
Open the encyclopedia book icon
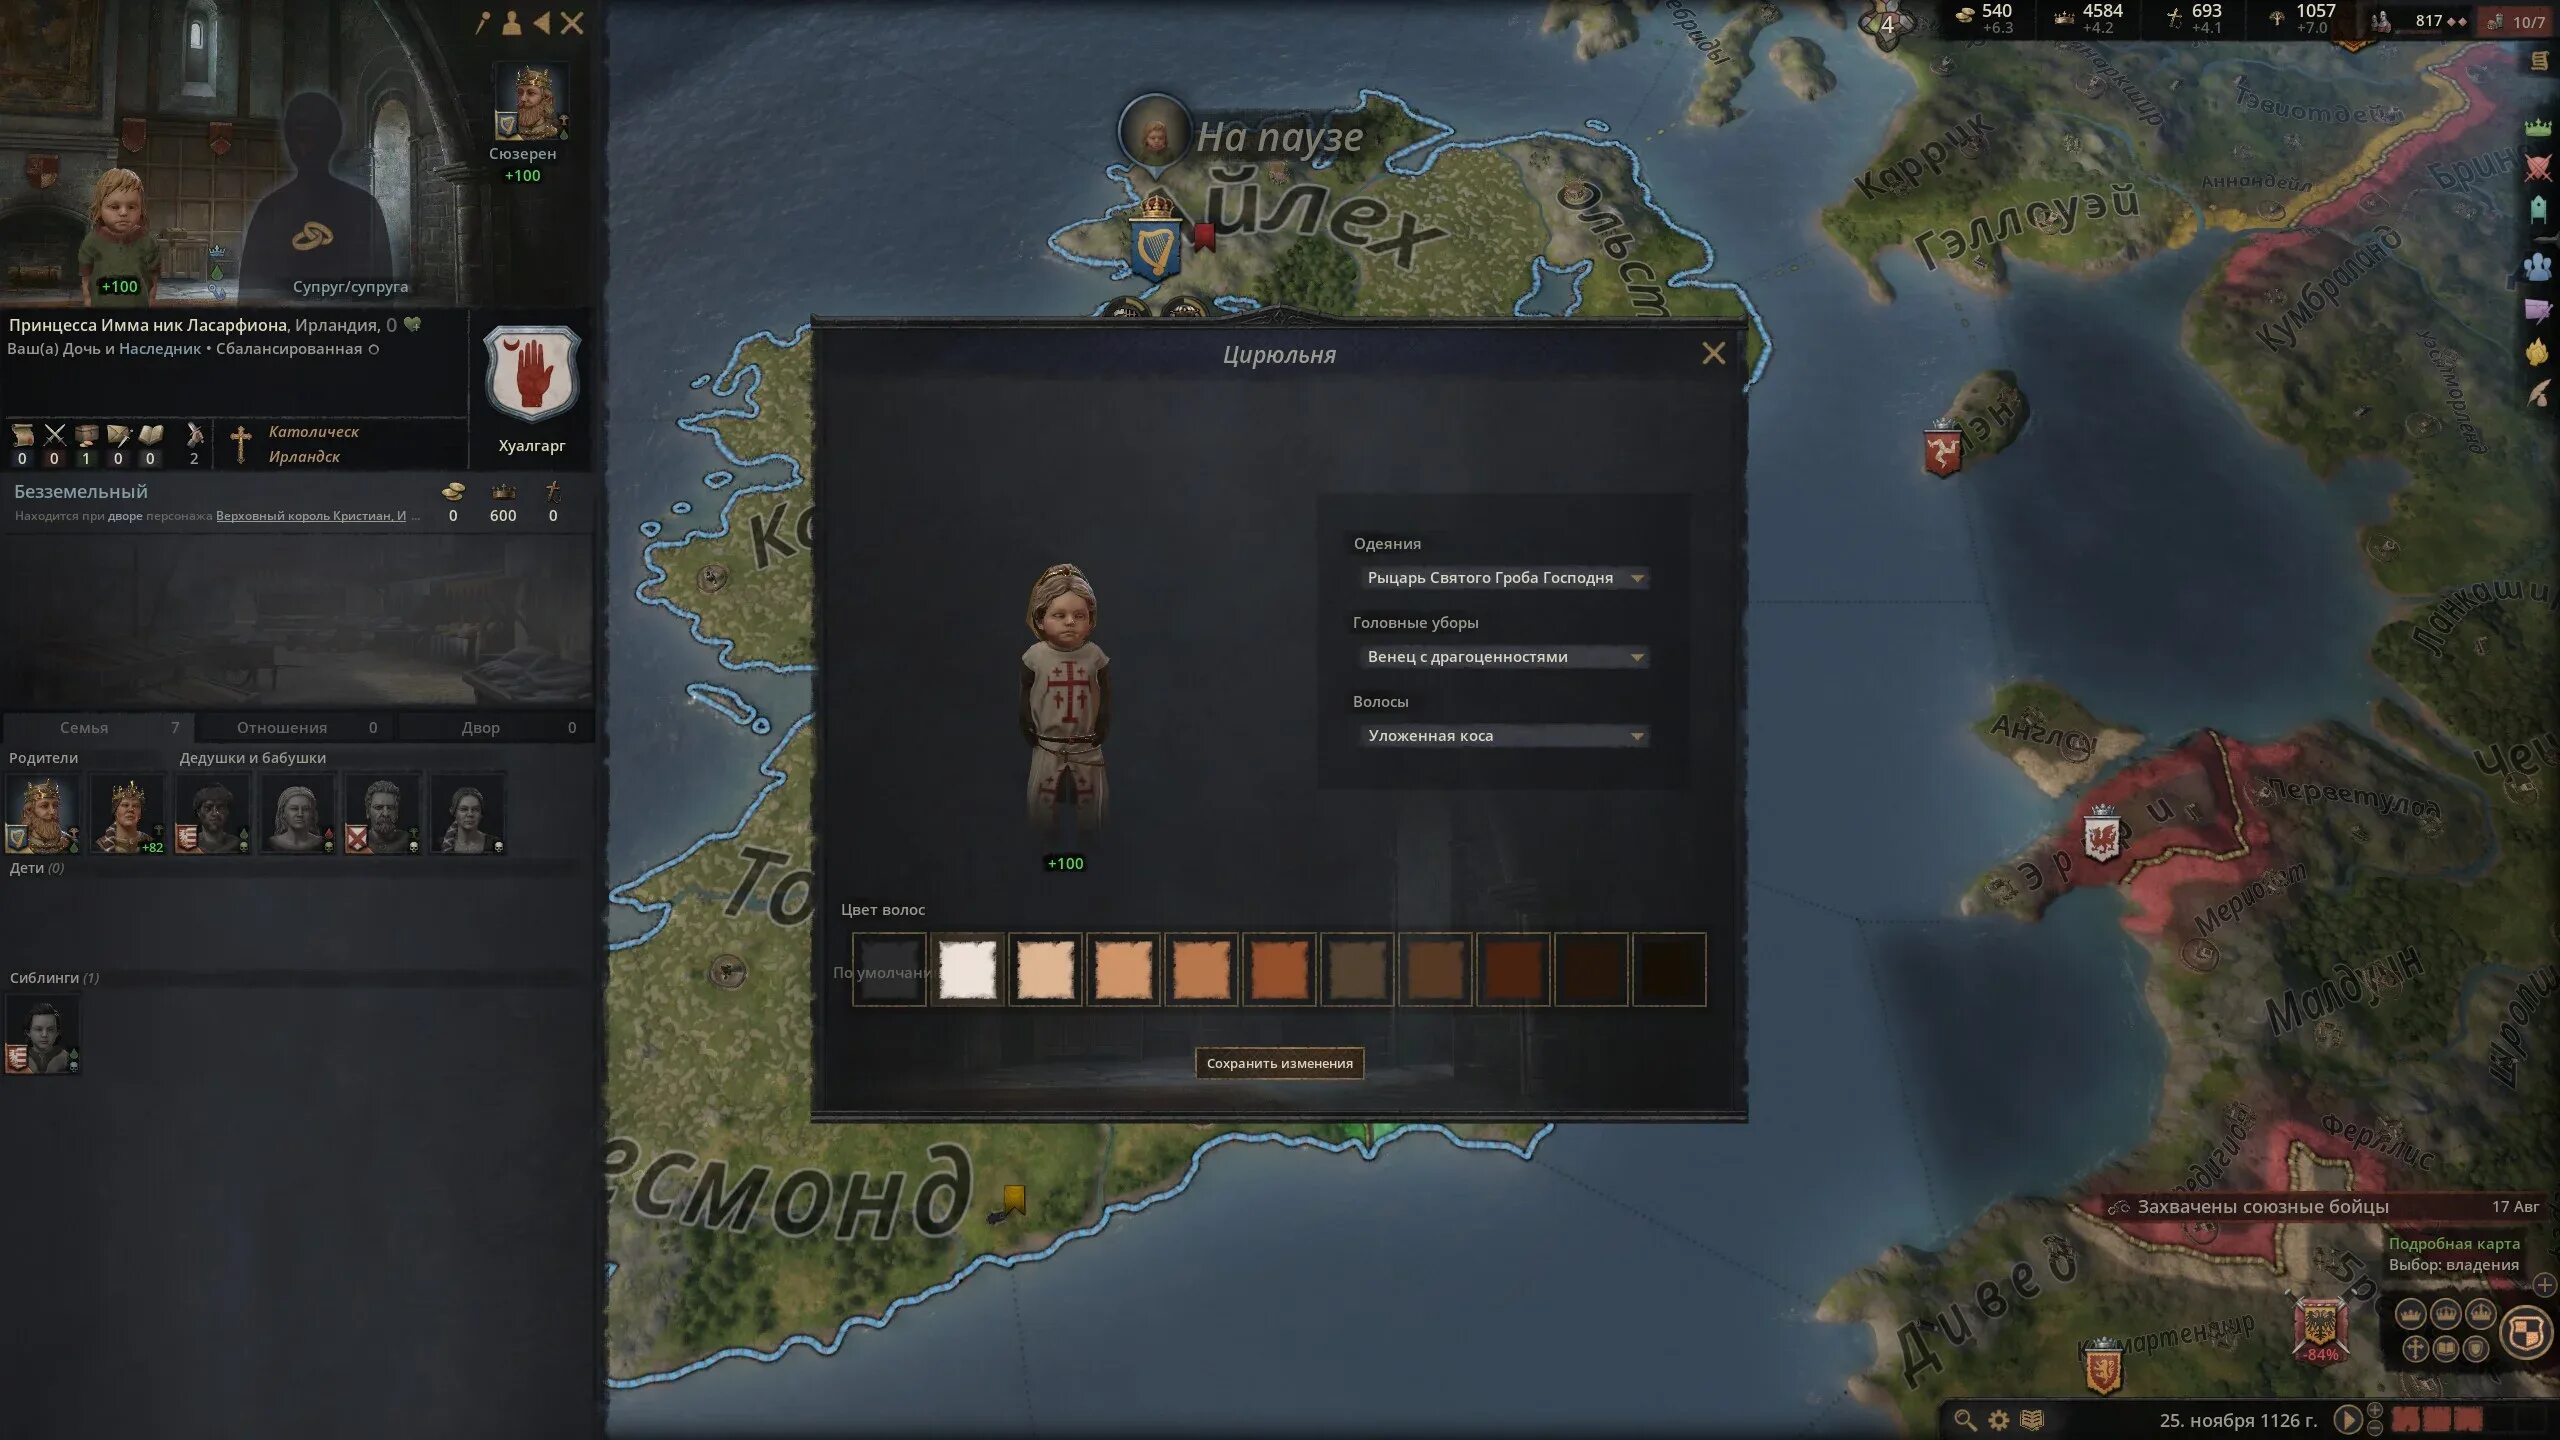[2032, 1420]
